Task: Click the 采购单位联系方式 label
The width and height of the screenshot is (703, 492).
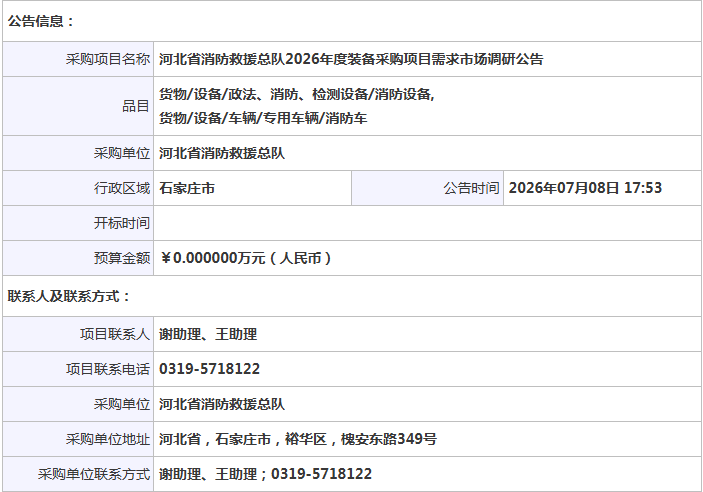Action: [94, 475]
